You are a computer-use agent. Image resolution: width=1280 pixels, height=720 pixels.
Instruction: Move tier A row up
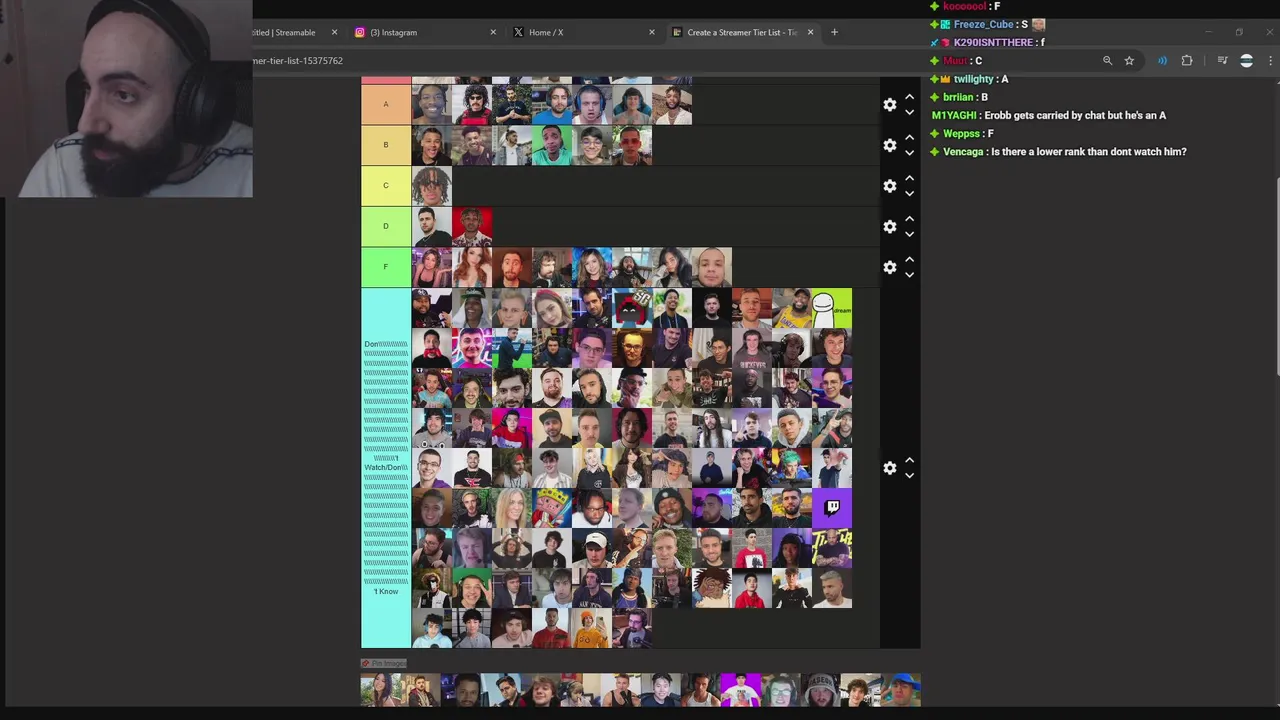point(909,97)
